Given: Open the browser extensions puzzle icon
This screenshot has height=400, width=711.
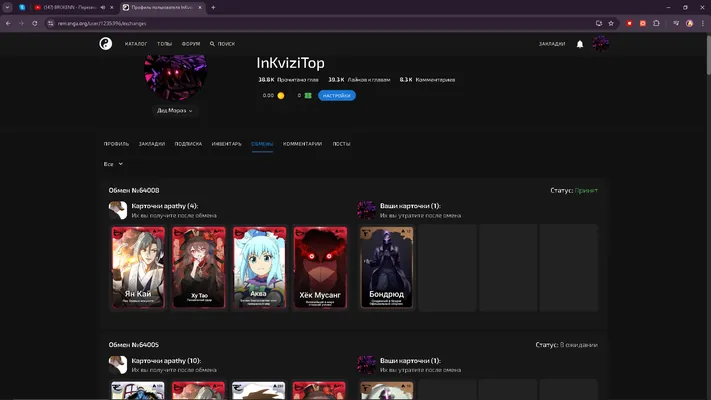Looking at the screenshot, I should pyautogui.click(x=656, y=23).
